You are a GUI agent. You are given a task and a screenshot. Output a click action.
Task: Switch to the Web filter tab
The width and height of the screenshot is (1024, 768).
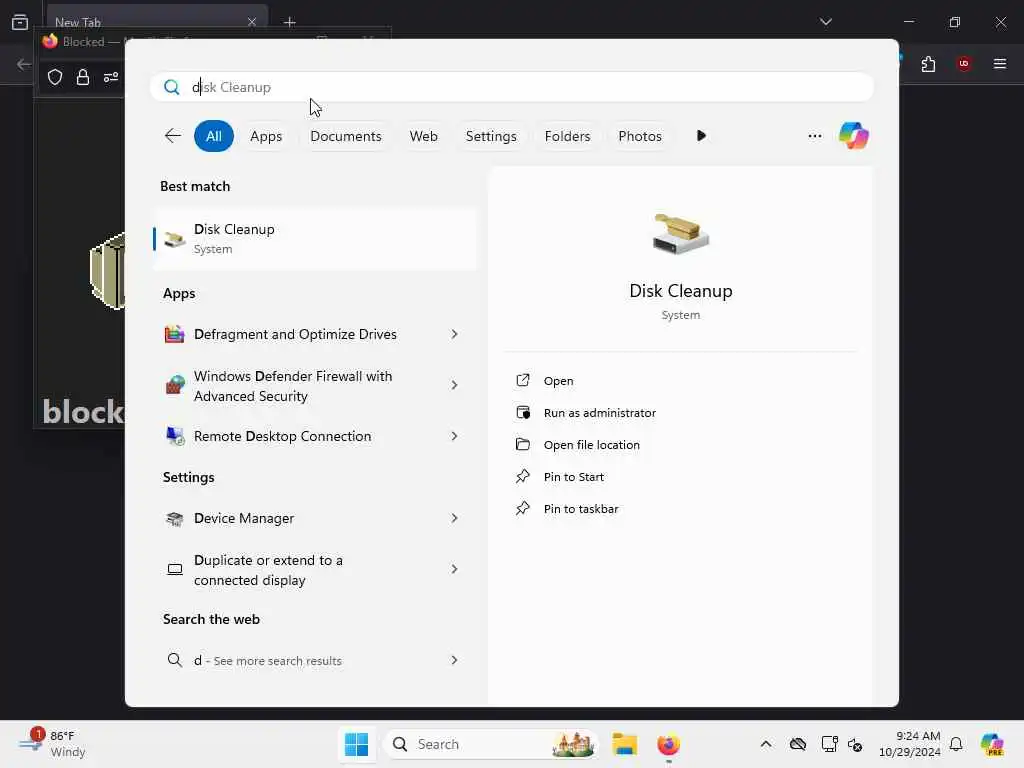click(423, 136)
